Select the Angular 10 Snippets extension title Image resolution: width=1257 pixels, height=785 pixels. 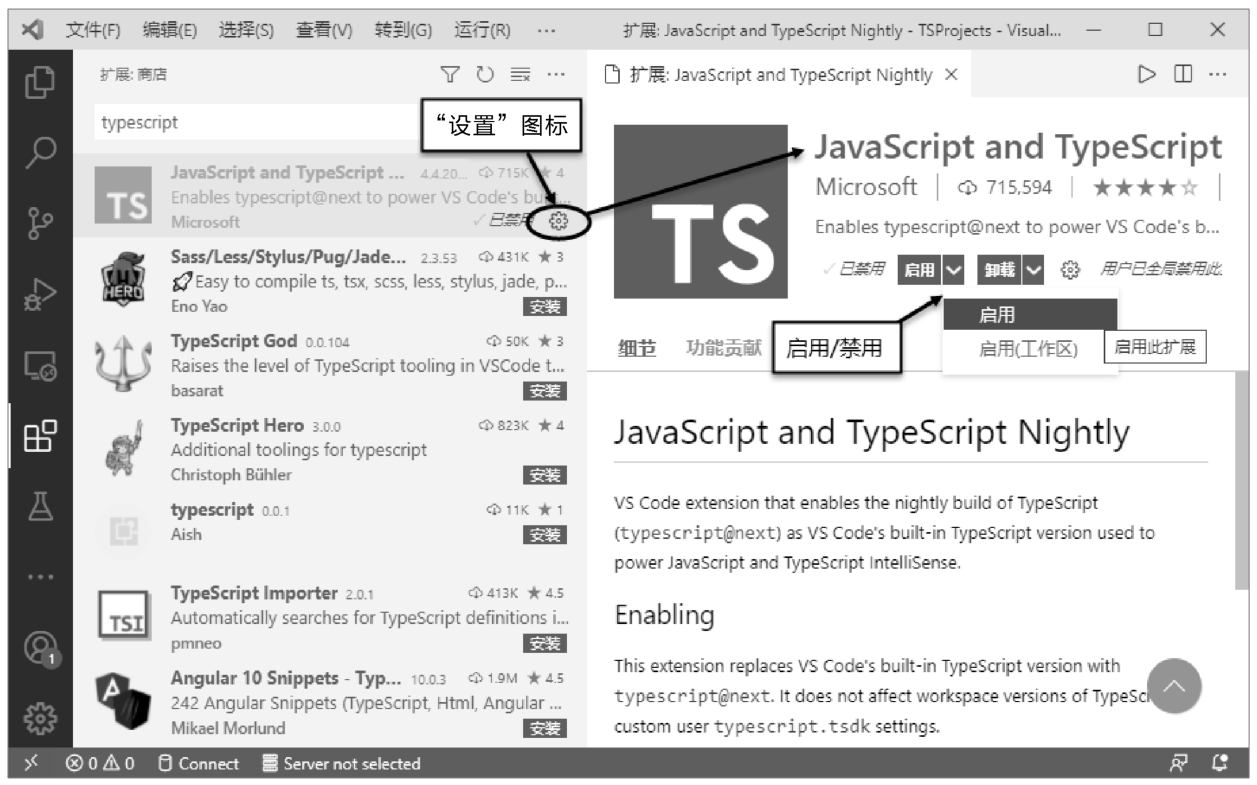(288, 678)
